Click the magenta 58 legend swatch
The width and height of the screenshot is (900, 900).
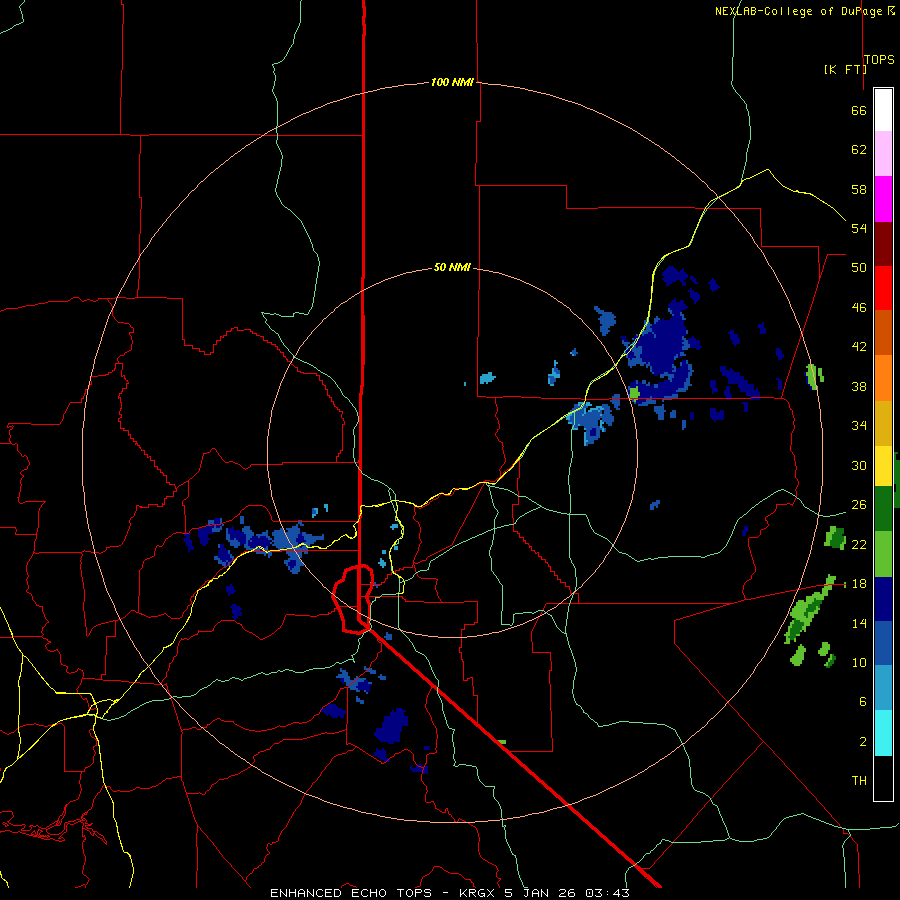point(883,199)
